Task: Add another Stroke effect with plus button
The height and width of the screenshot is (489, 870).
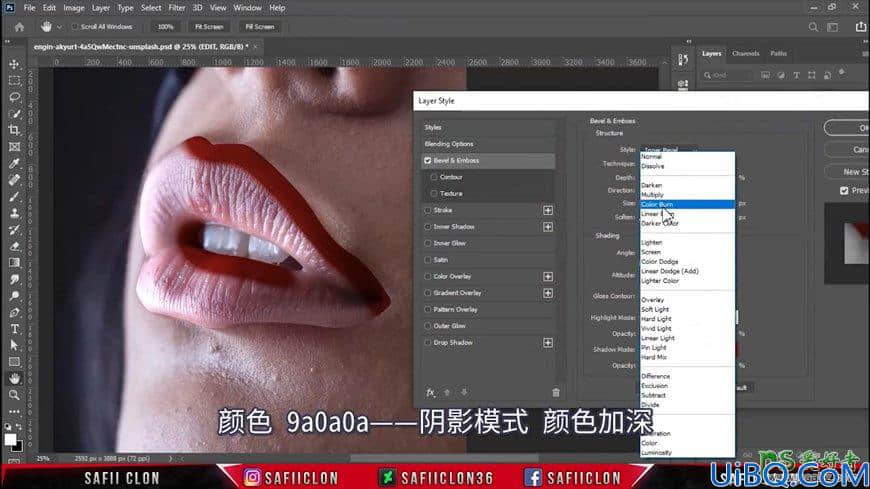Action: (x=548, y=210)
